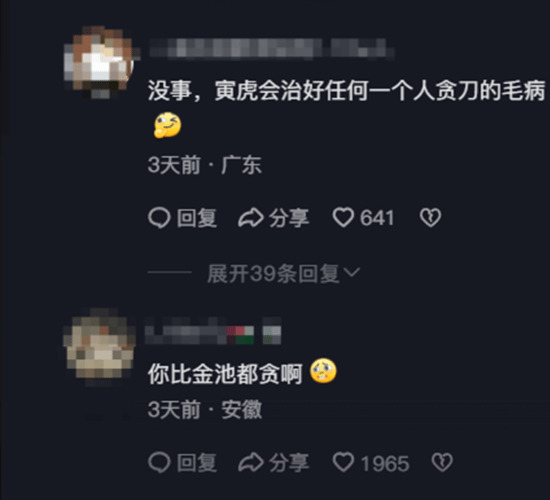Click 分享 text under the 金池 comment
550x500 pixels.
[x=289, y=462]
